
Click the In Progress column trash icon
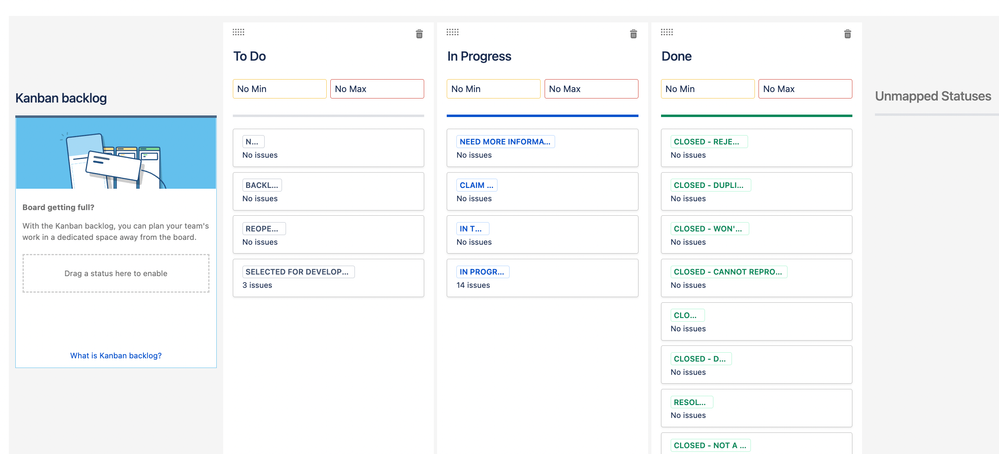(633, 34)
